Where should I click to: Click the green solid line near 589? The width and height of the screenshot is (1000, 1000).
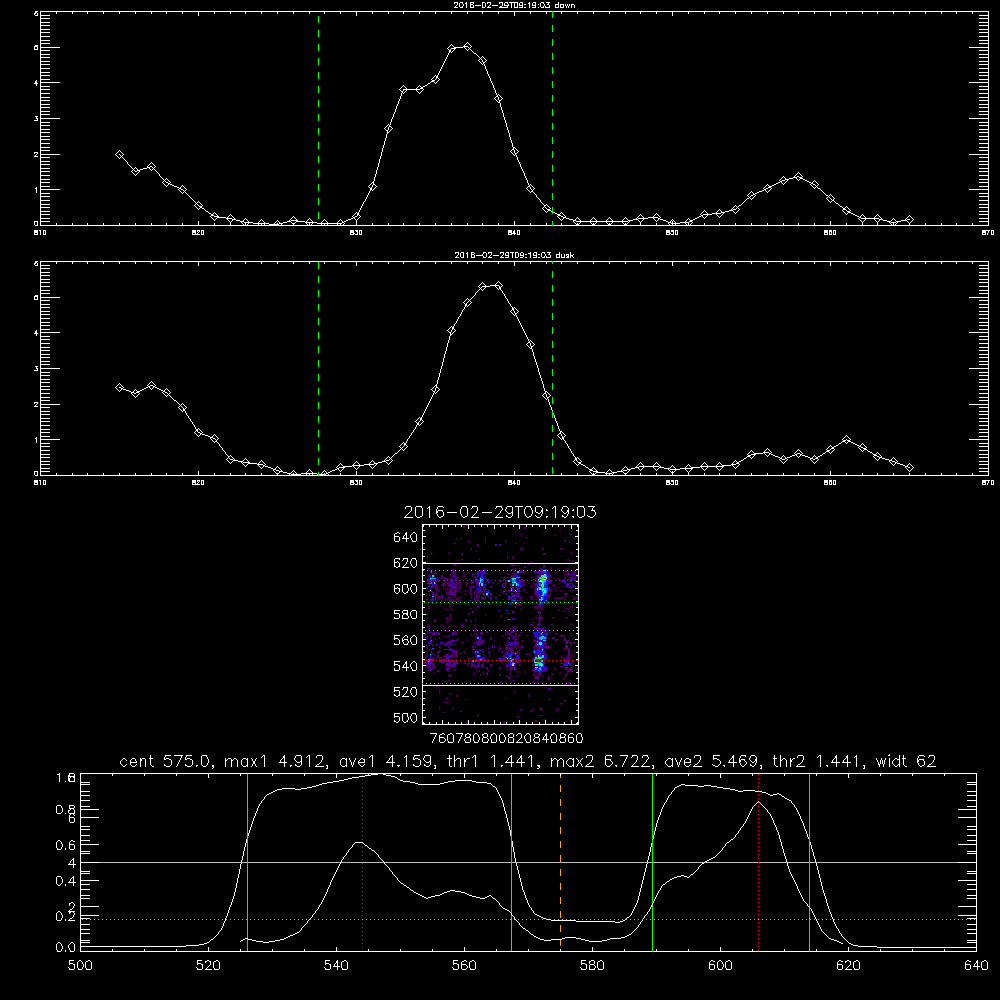point(652,861)
